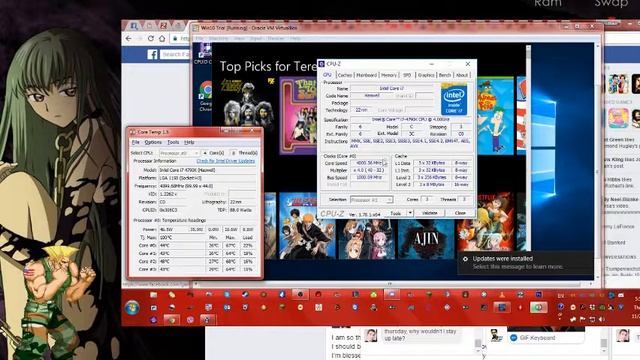Click the Core #0 temperature reading

181,245
